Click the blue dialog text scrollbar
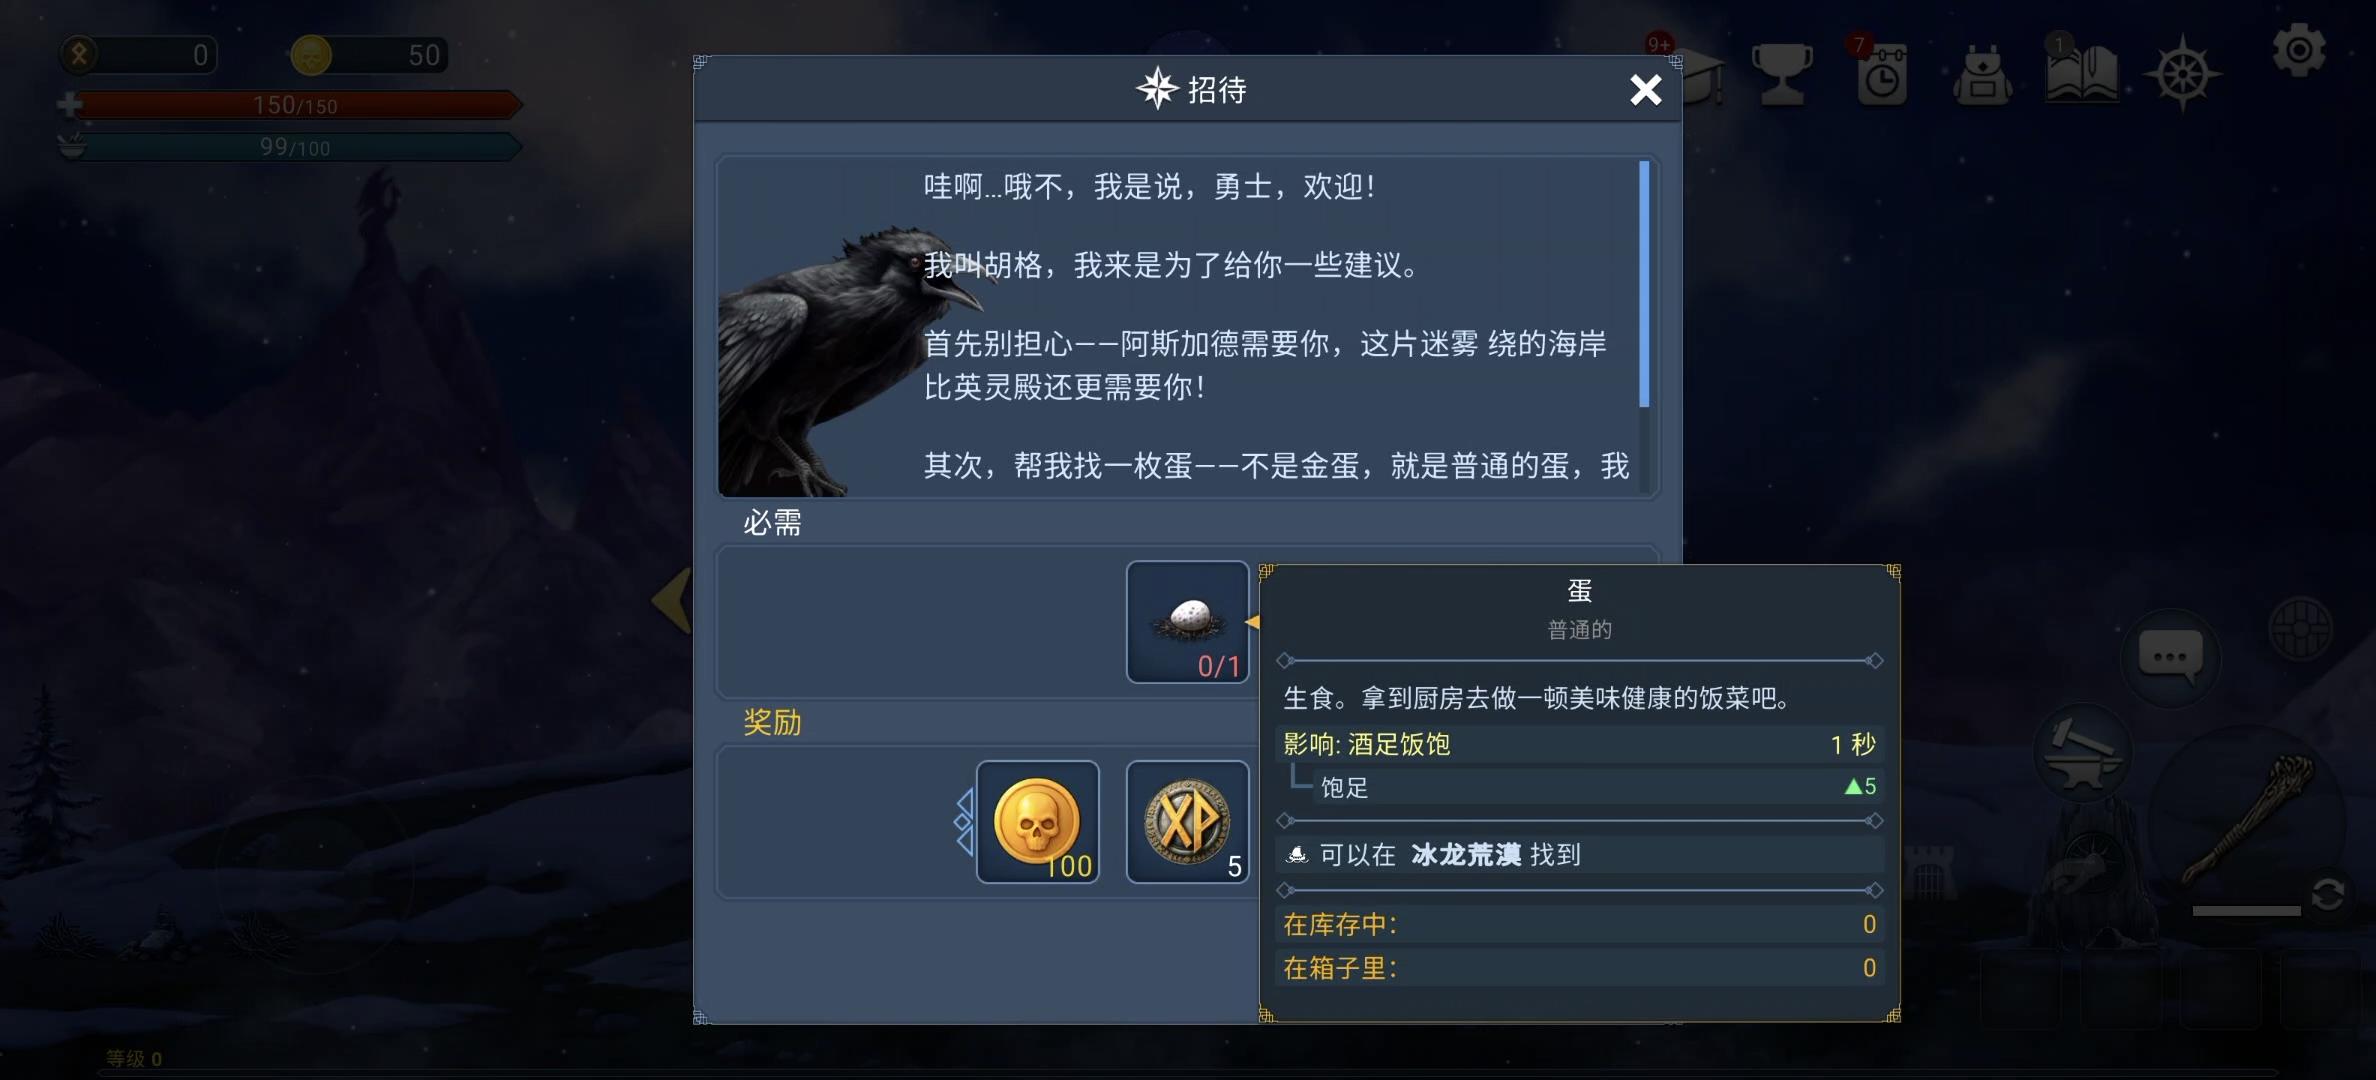 1644,284
